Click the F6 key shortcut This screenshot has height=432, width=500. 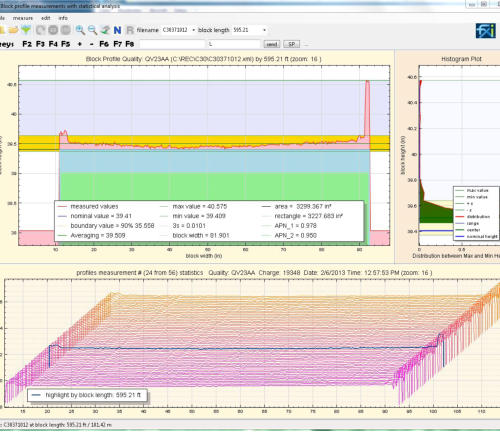(x=104, y=44)
